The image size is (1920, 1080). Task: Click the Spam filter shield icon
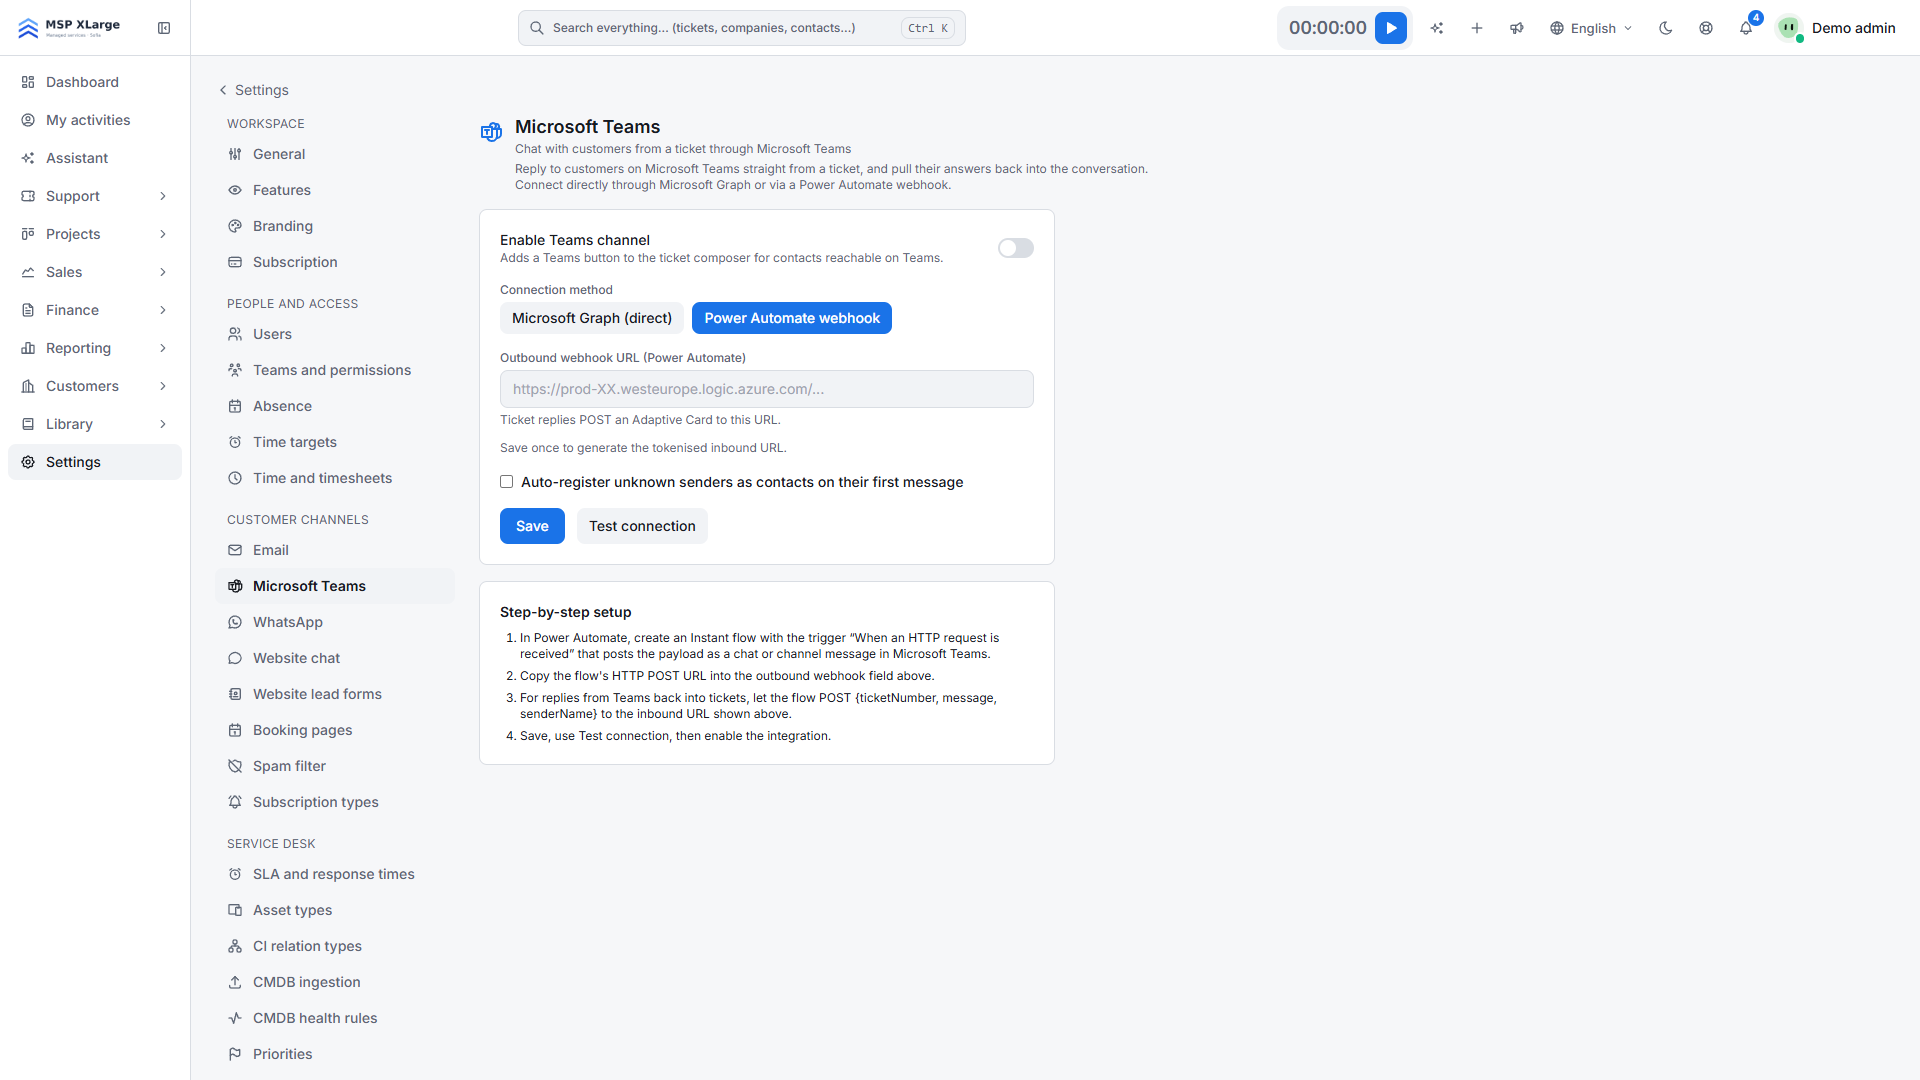coord(235,766)
